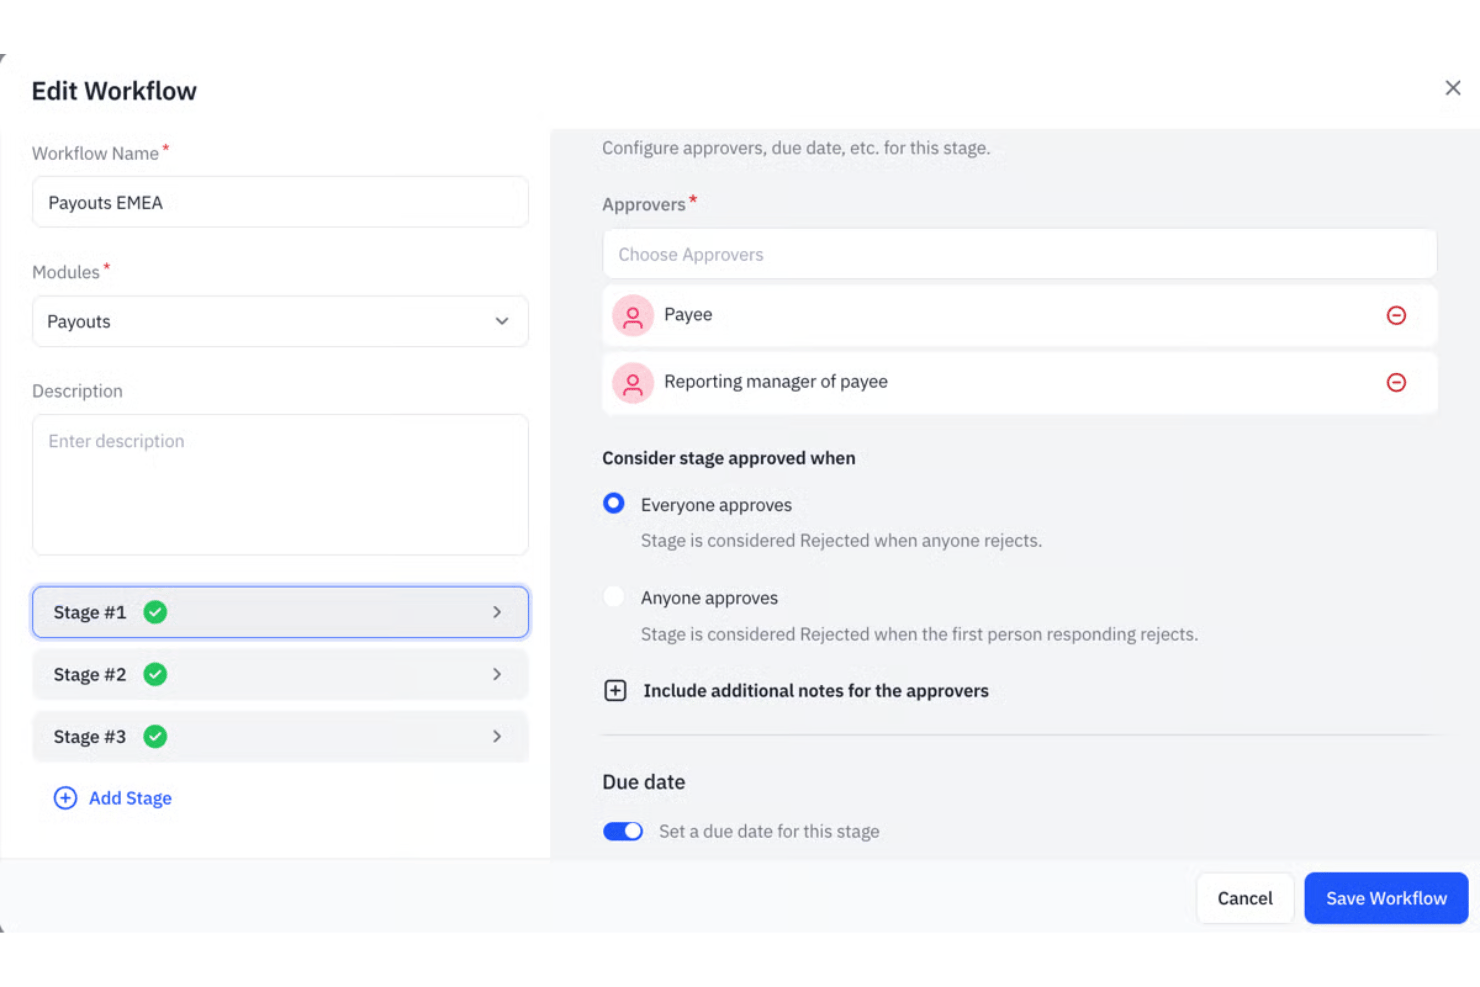Click the Edit Workflow title

point(114,91)
